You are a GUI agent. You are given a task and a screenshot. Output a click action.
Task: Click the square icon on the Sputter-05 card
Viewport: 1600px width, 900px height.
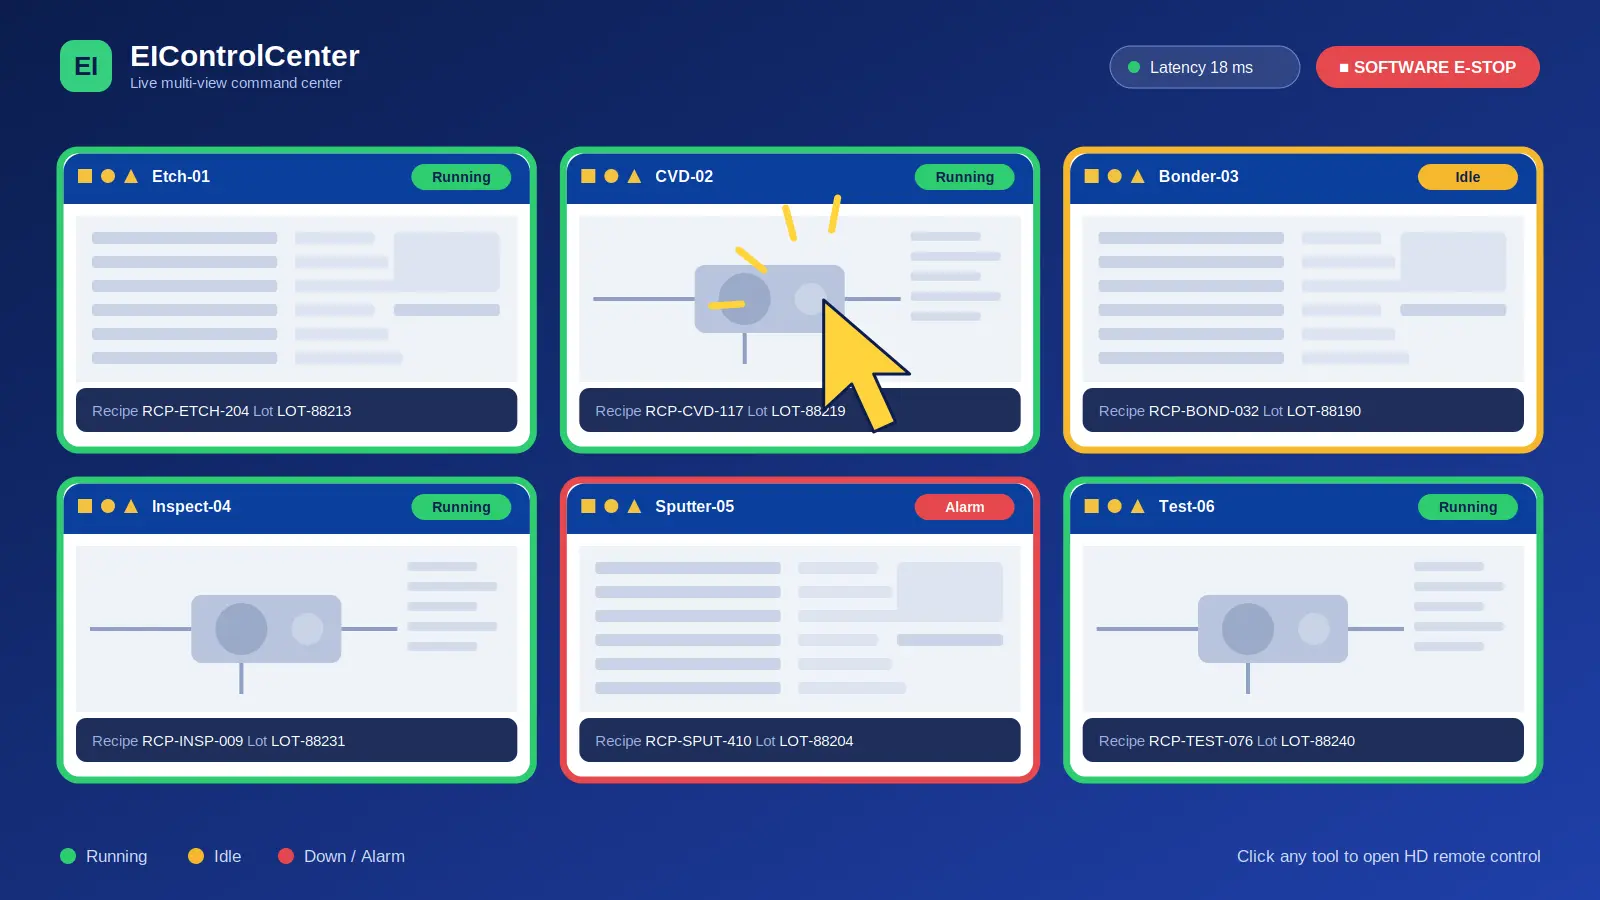point(588,506)
